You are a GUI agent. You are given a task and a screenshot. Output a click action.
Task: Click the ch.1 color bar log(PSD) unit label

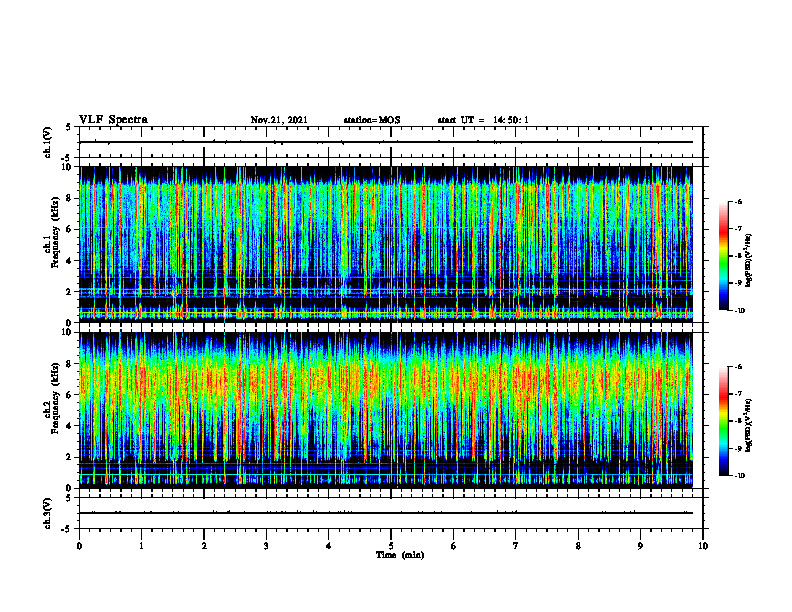click(748, 261)
